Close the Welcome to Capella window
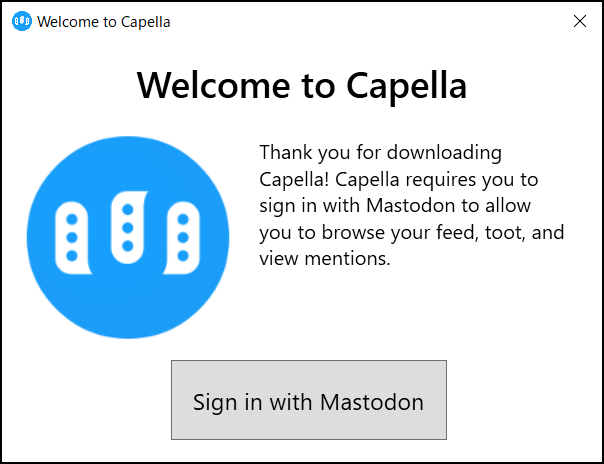This screenshot has height=464, width=604. tap(580, 21)
